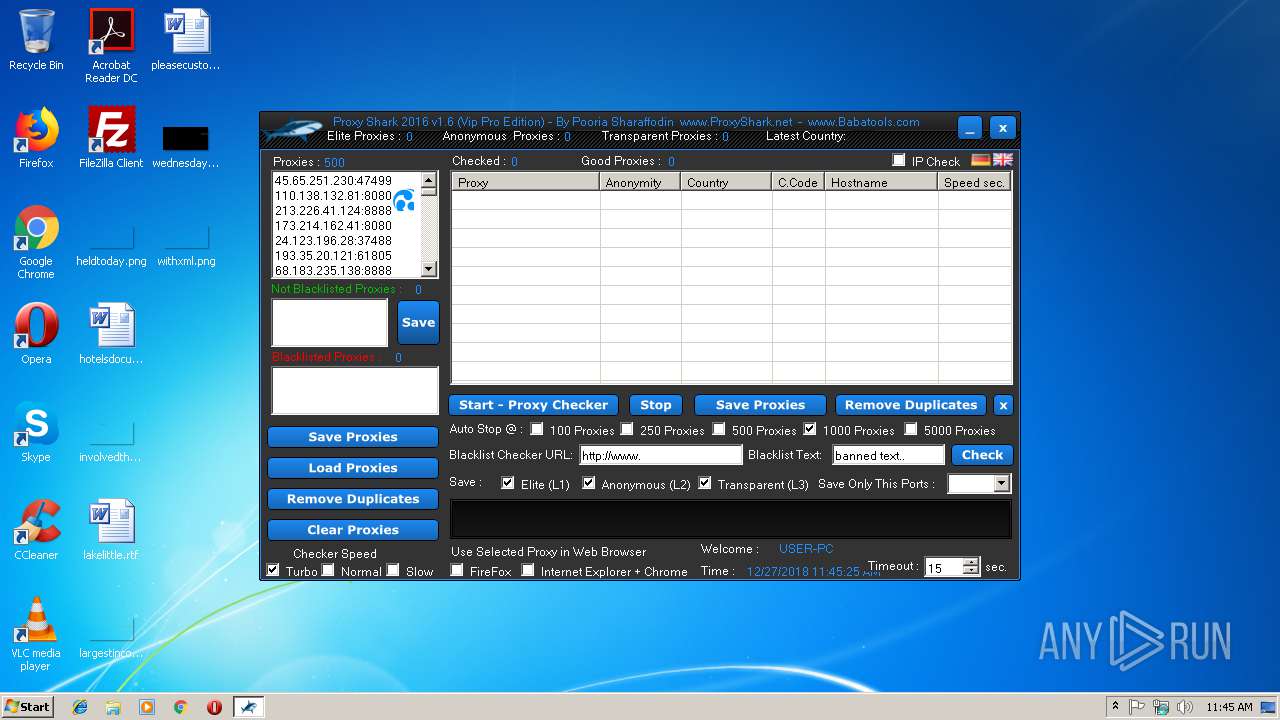Sort results by C.Code column header
Image resolution: width=1280 pixels, height=720 pixels.
tap(798, 182)
